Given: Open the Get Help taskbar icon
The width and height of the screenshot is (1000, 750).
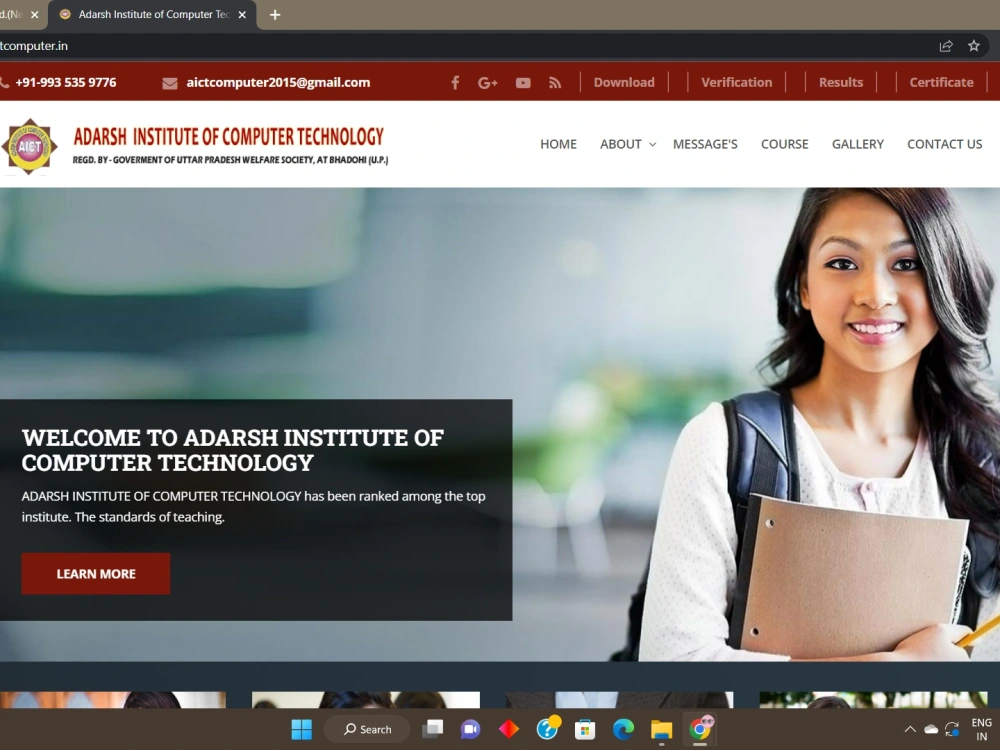Looking at the screenshot, I should click(x=547, y=728).
